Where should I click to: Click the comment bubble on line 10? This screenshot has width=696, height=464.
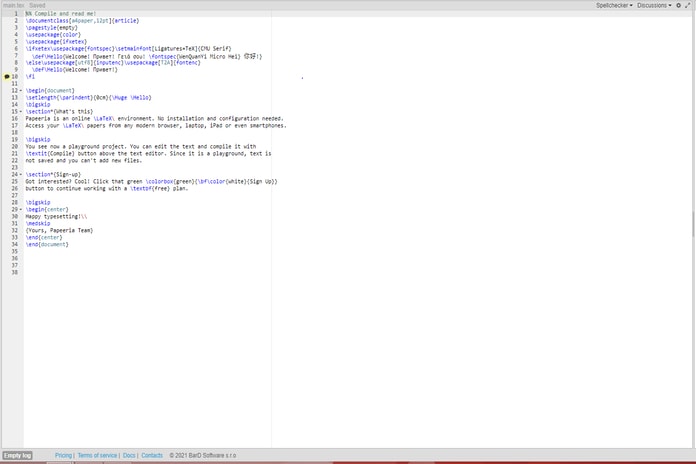point(6,76)
